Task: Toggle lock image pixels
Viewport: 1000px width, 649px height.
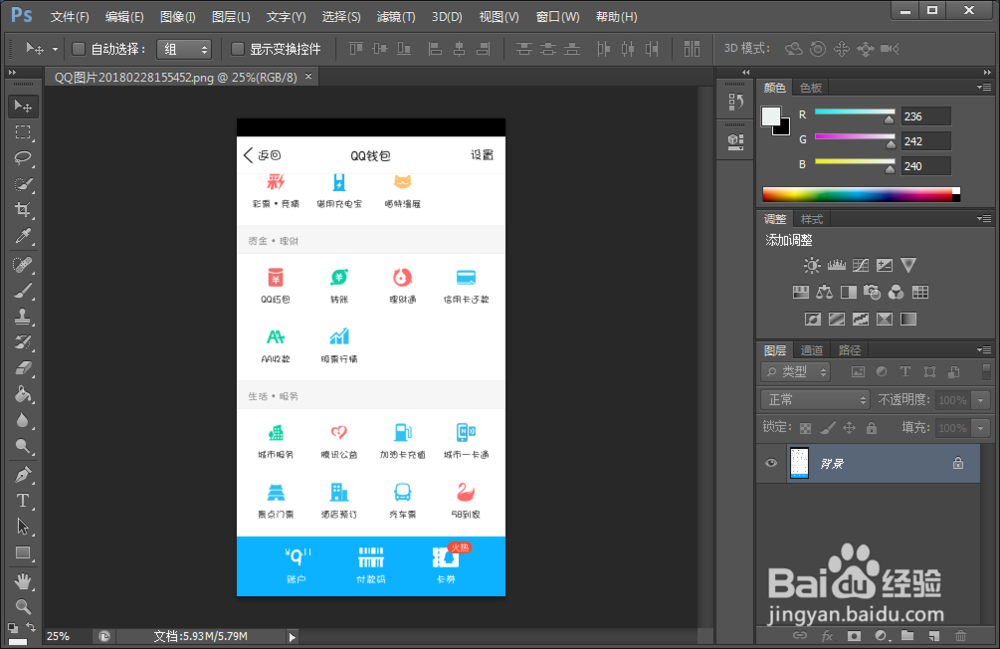Action: [x=828, y=428]
